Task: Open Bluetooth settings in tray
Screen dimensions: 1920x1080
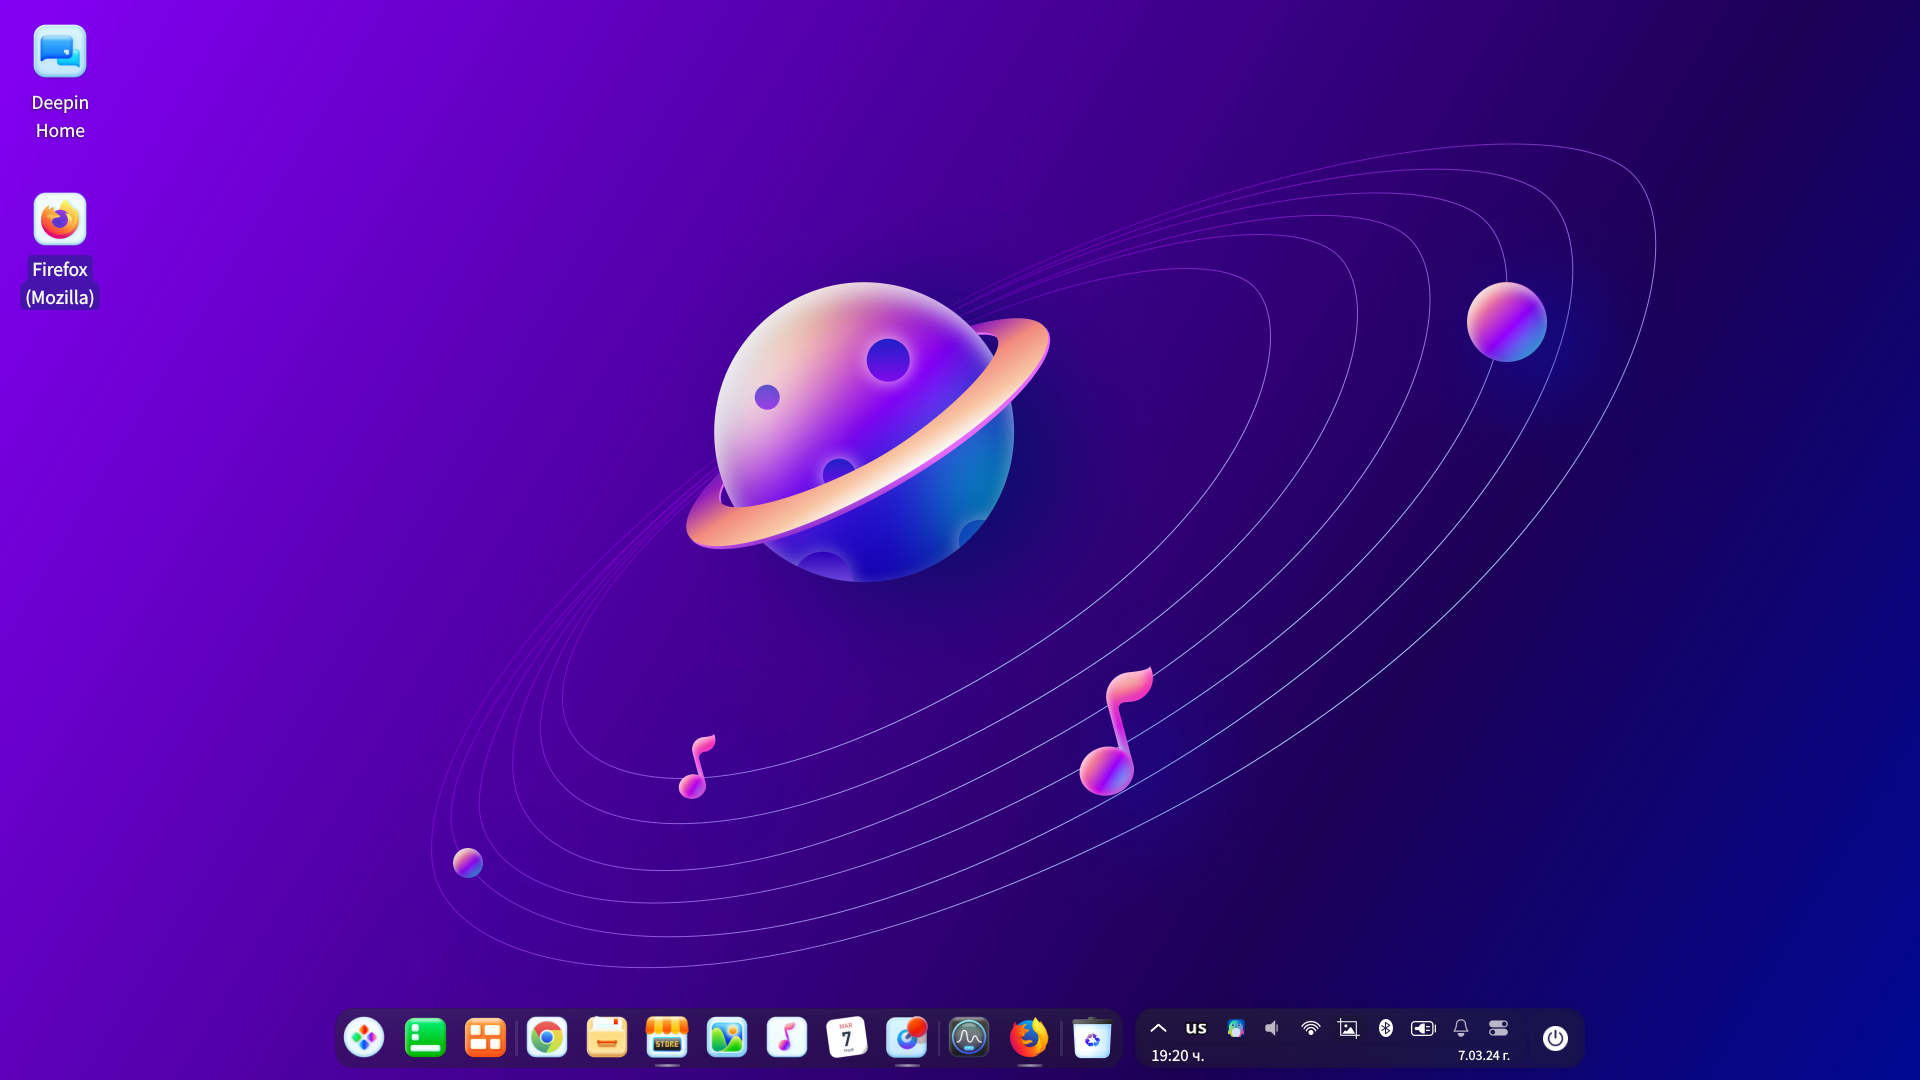Action: pyautogui.click(x=1386, y=1028)
